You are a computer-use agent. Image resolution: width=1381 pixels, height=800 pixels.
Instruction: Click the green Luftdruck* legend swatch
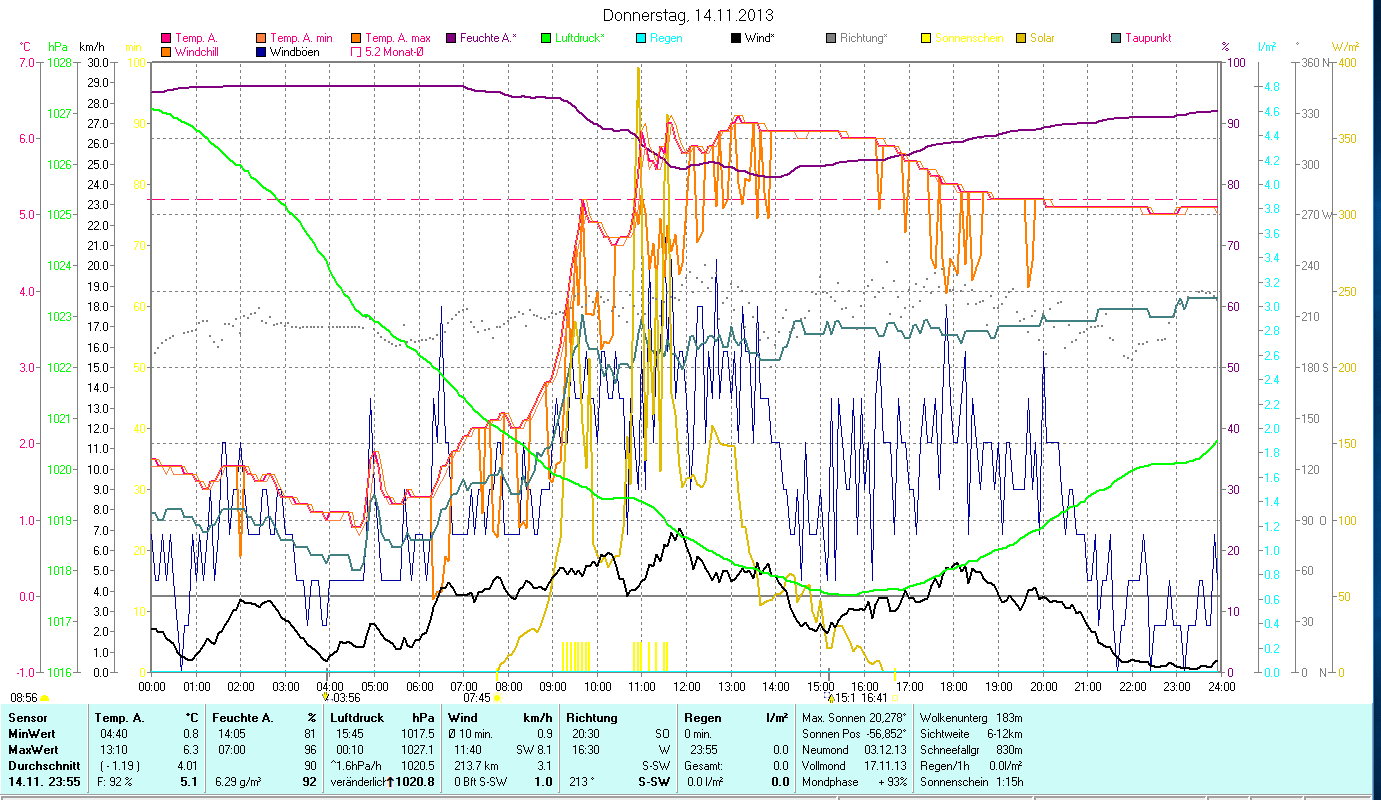(545, 38)
